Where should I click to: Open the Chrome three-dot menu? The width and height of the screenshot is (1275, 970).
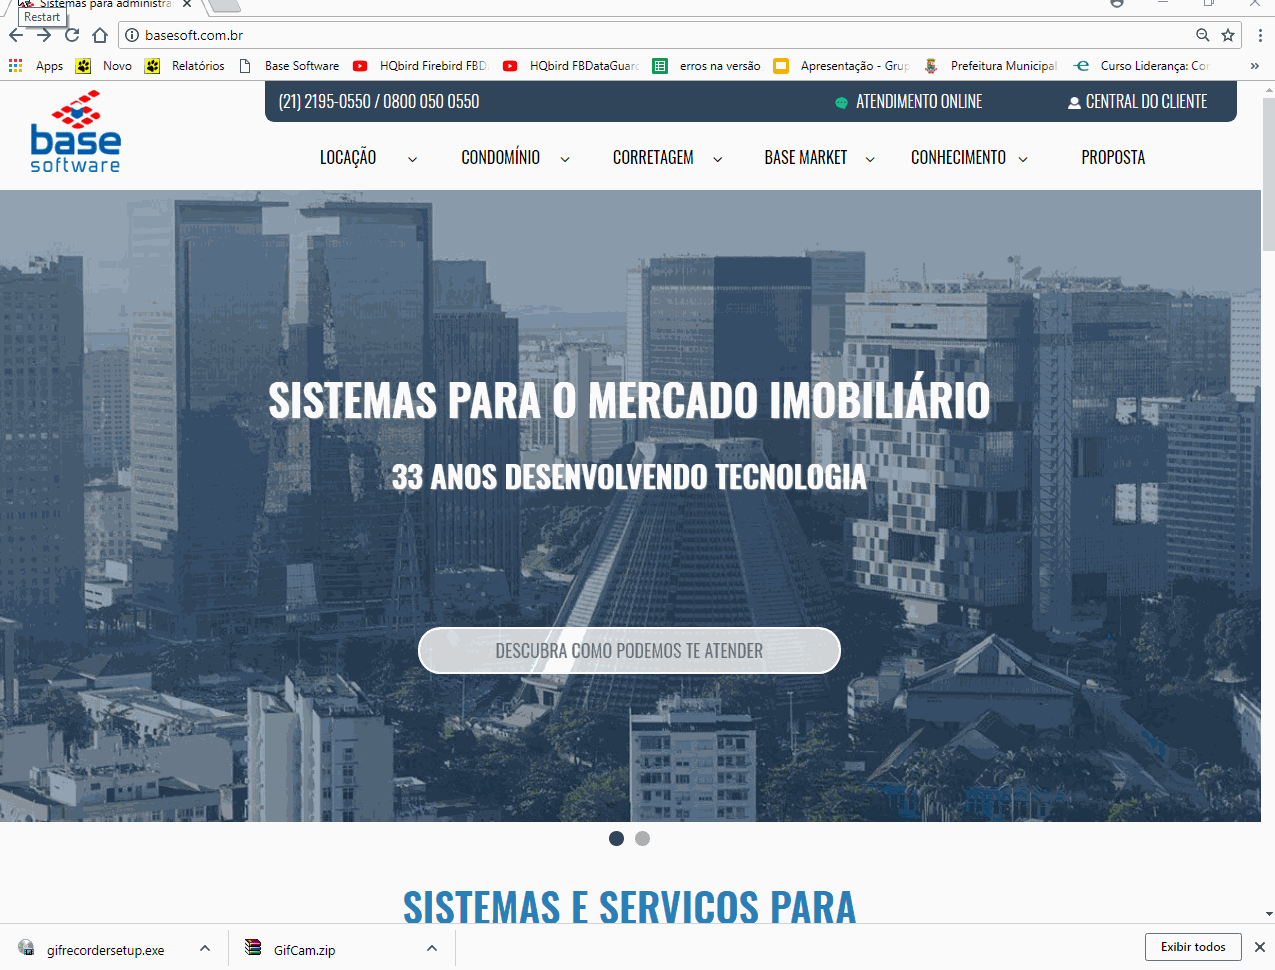click(x=1259, y=35)
